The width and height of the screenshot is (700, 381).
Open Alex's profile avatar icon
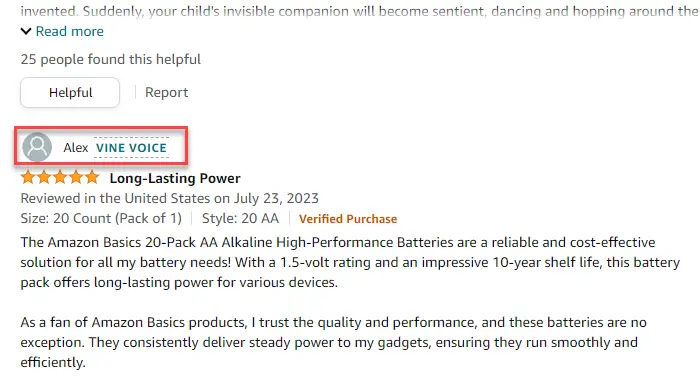click(x=37, y=147)
